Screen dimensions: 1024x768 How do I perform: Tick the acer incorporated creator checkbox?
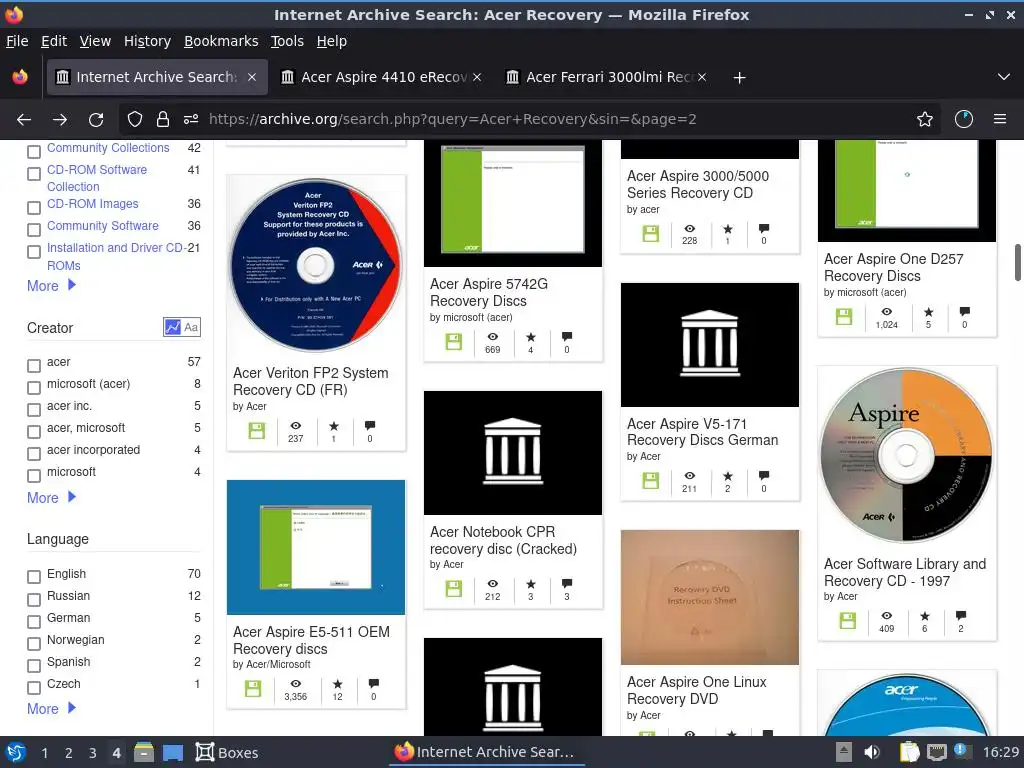pos(34,454)
